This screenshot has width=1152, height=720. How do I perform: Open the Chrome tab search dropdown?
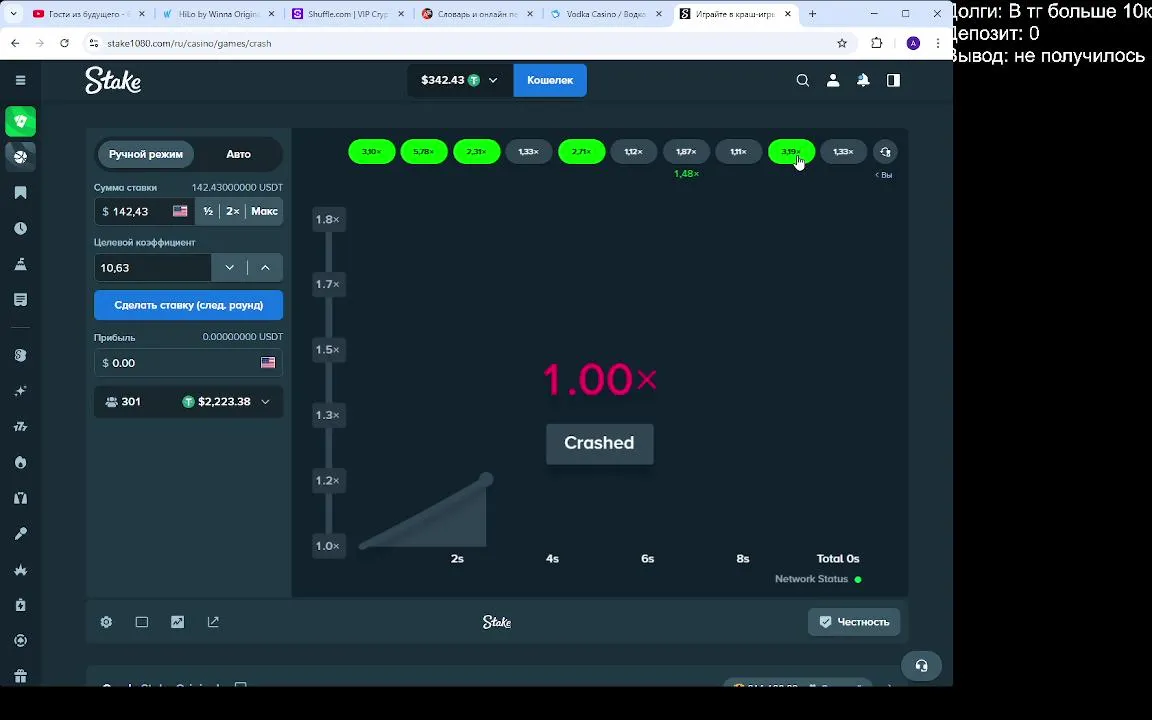click(x=13, y=14)
